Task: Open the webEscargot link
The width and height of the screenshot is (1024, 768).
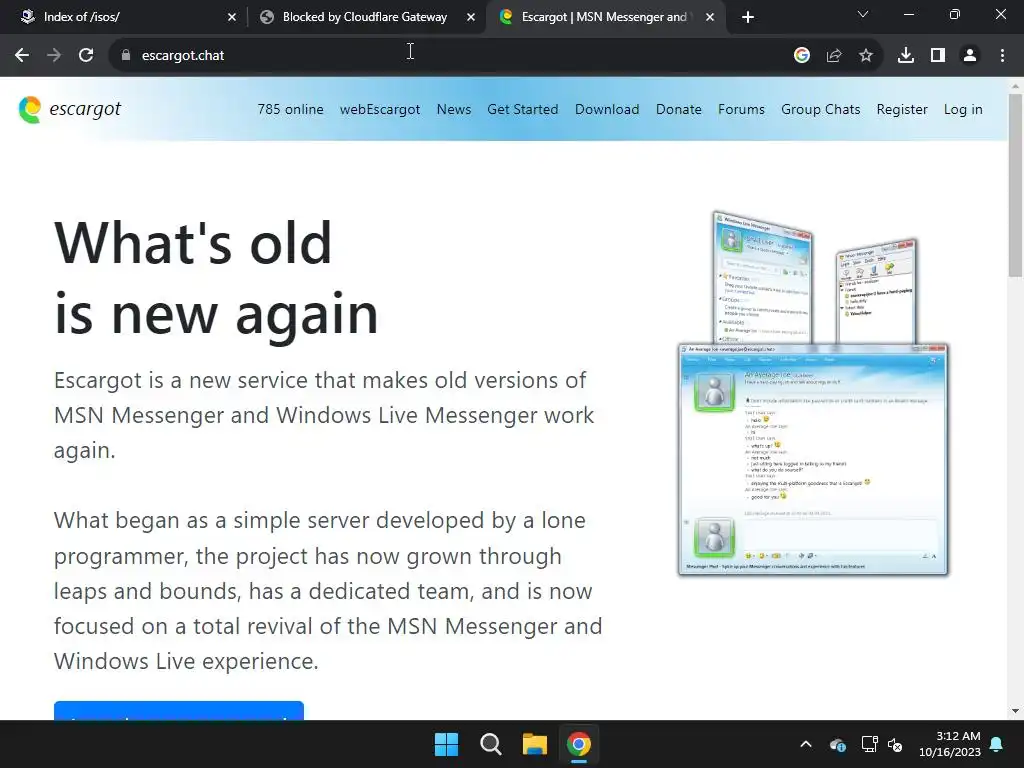Action: pyautogui.click(x=380, y=109)
